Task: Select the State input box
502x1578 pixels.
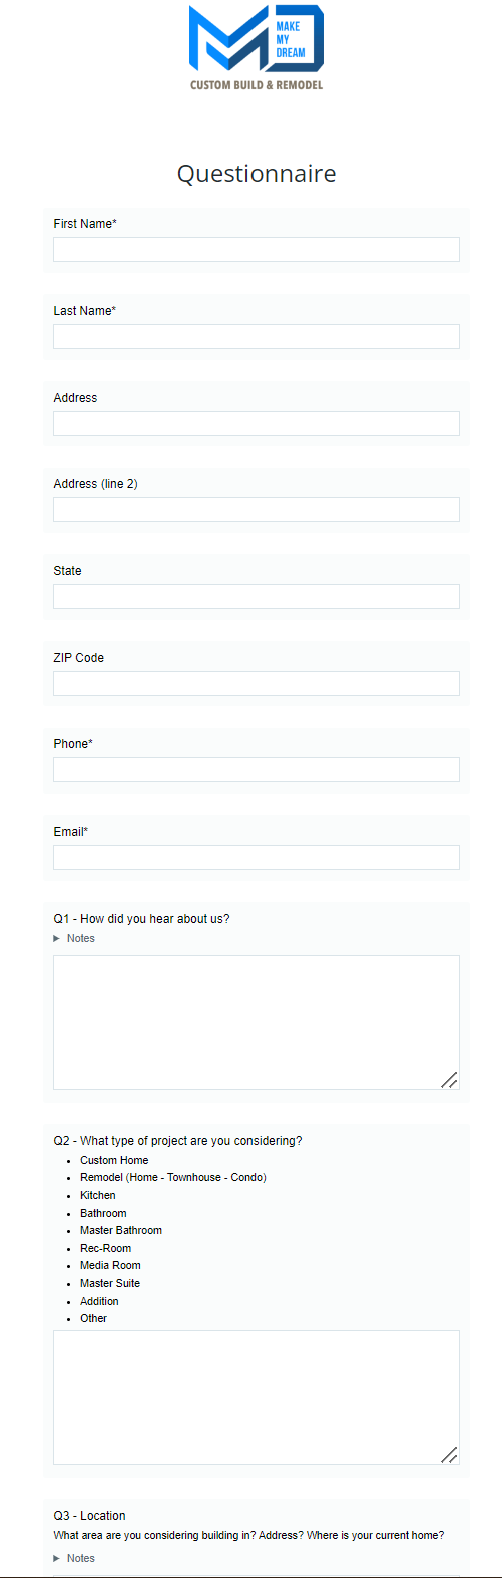Action: pyautogui.click(x=256, y=596)
